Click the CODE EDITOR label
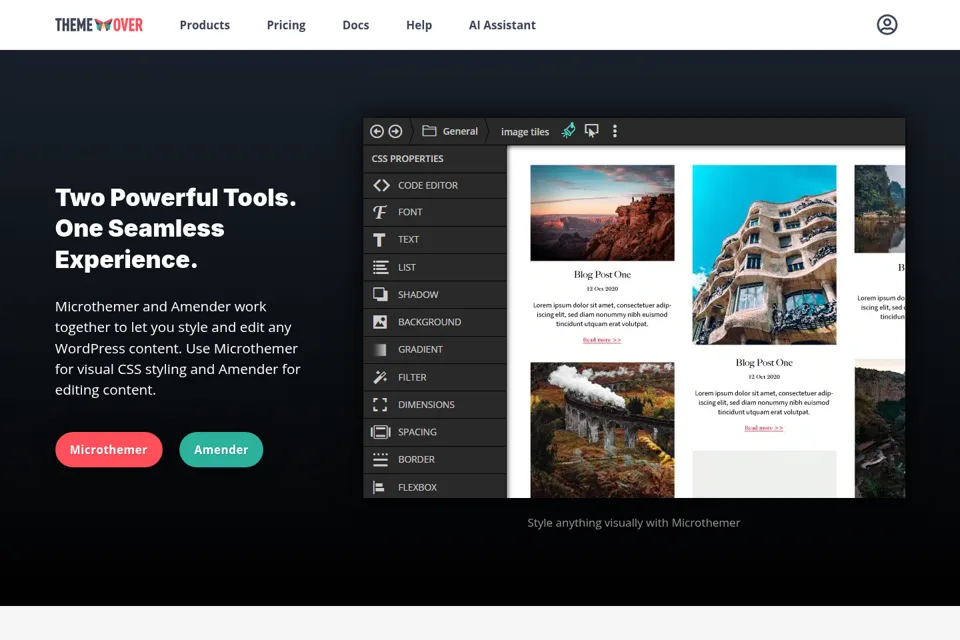Image resolution: width=960 pixels, height=640 pixels. (x=428, y=186)
